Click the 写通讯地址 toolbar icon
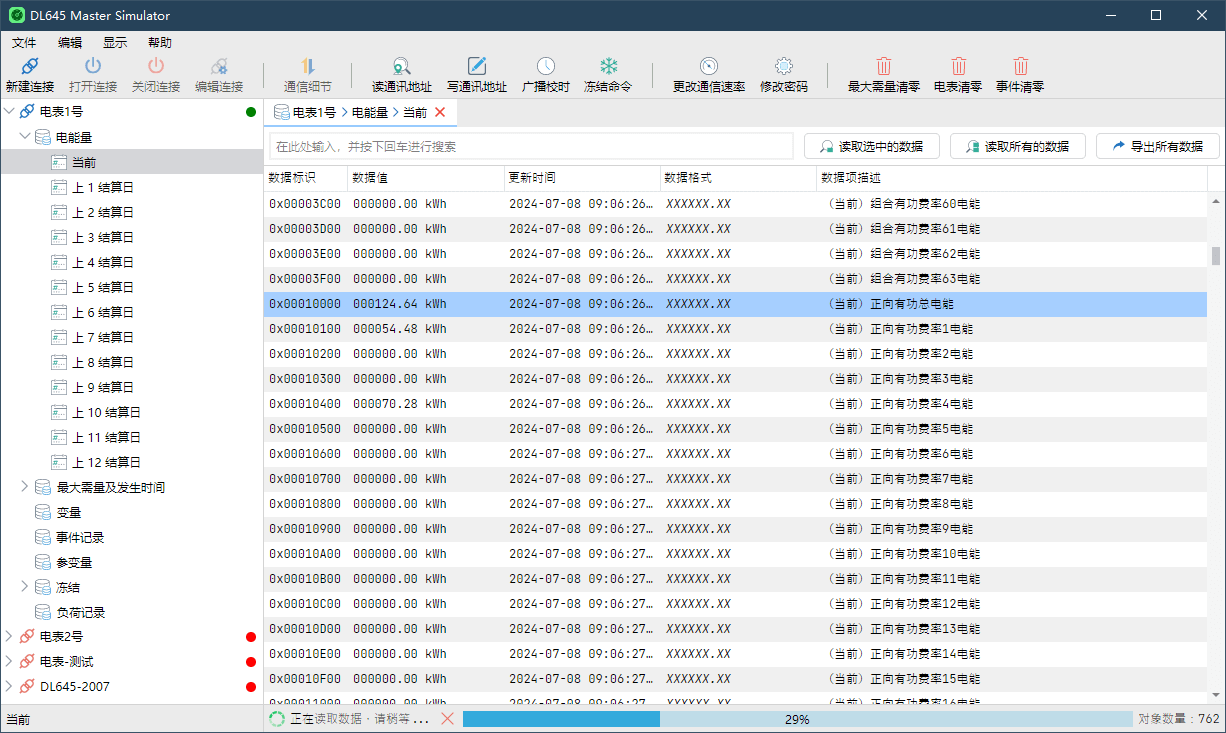1226x733 pixels. click(x=477, y=67)
